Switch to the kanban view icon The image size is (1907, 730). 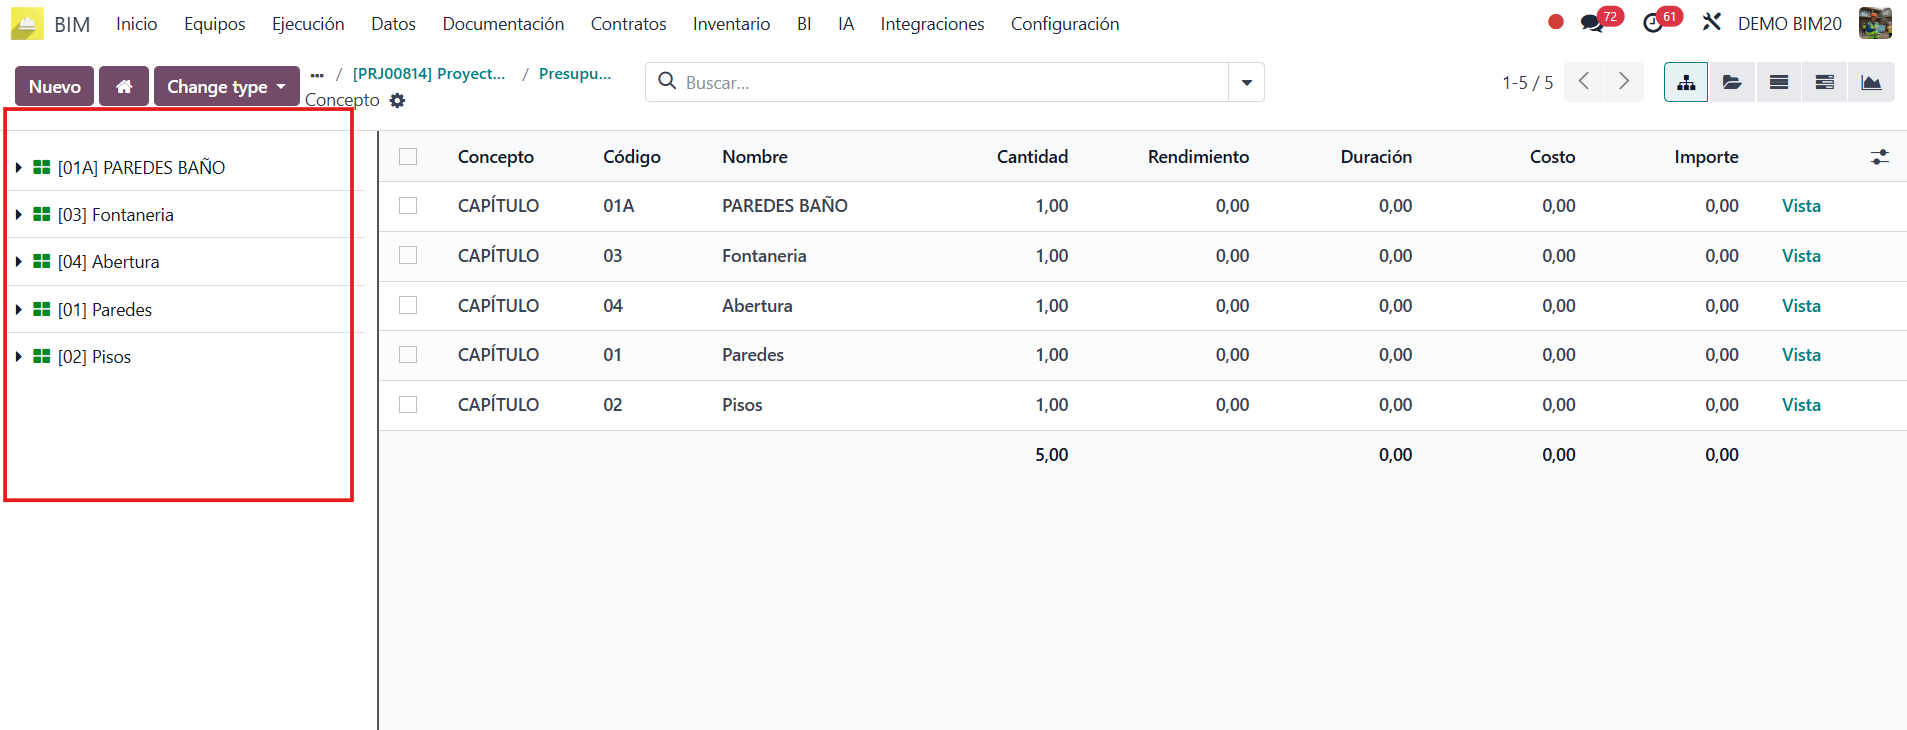[x=1824, y=82]
